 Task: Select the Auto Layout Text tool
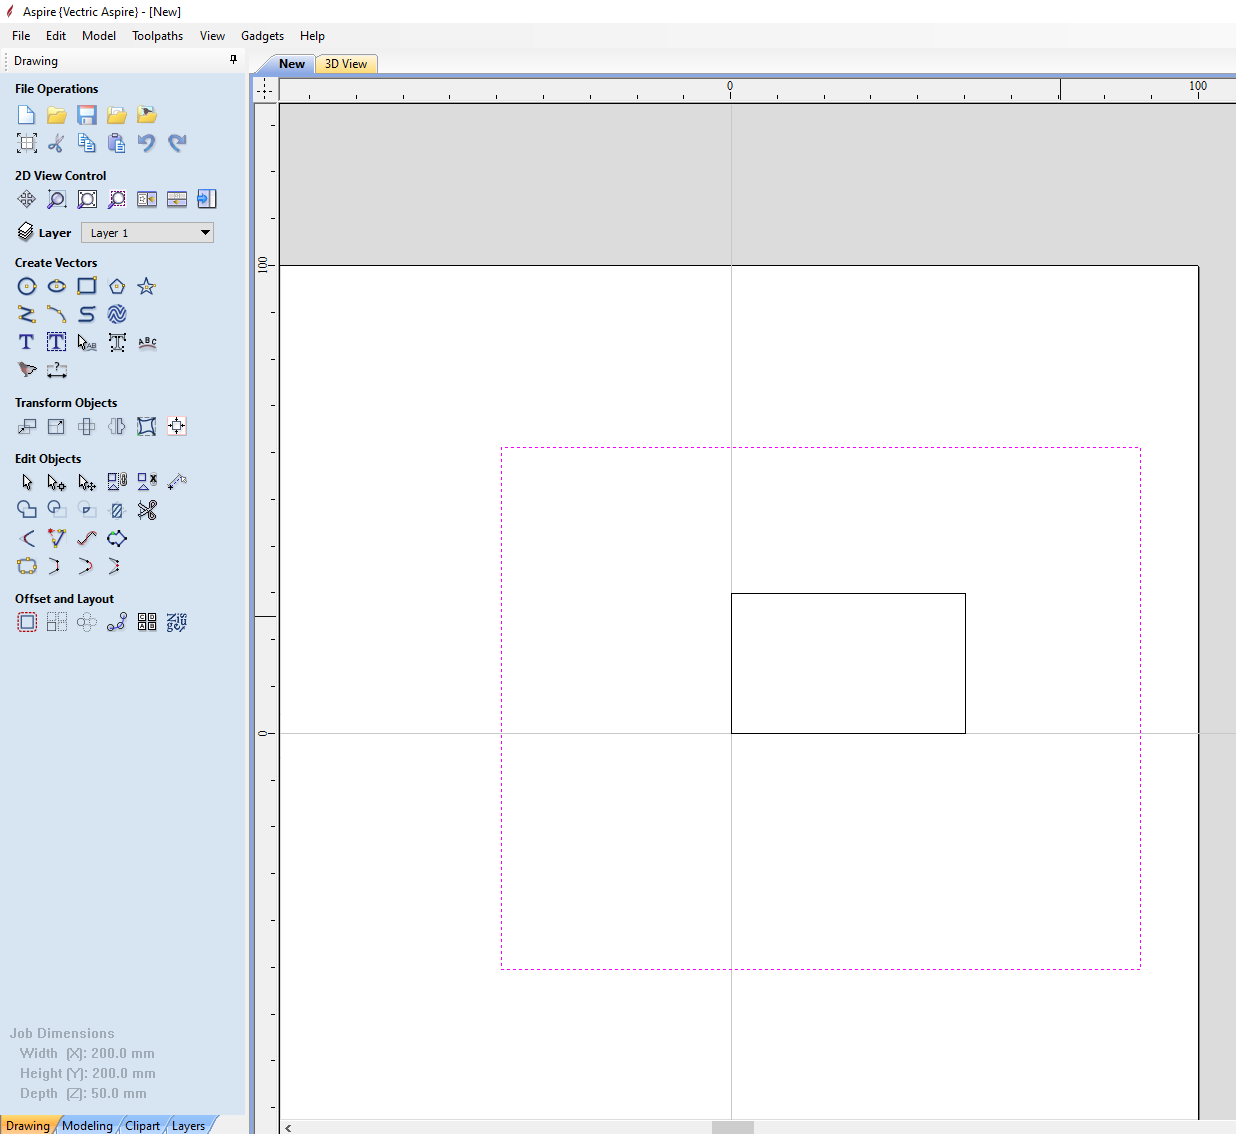click(x=57, y=342)
